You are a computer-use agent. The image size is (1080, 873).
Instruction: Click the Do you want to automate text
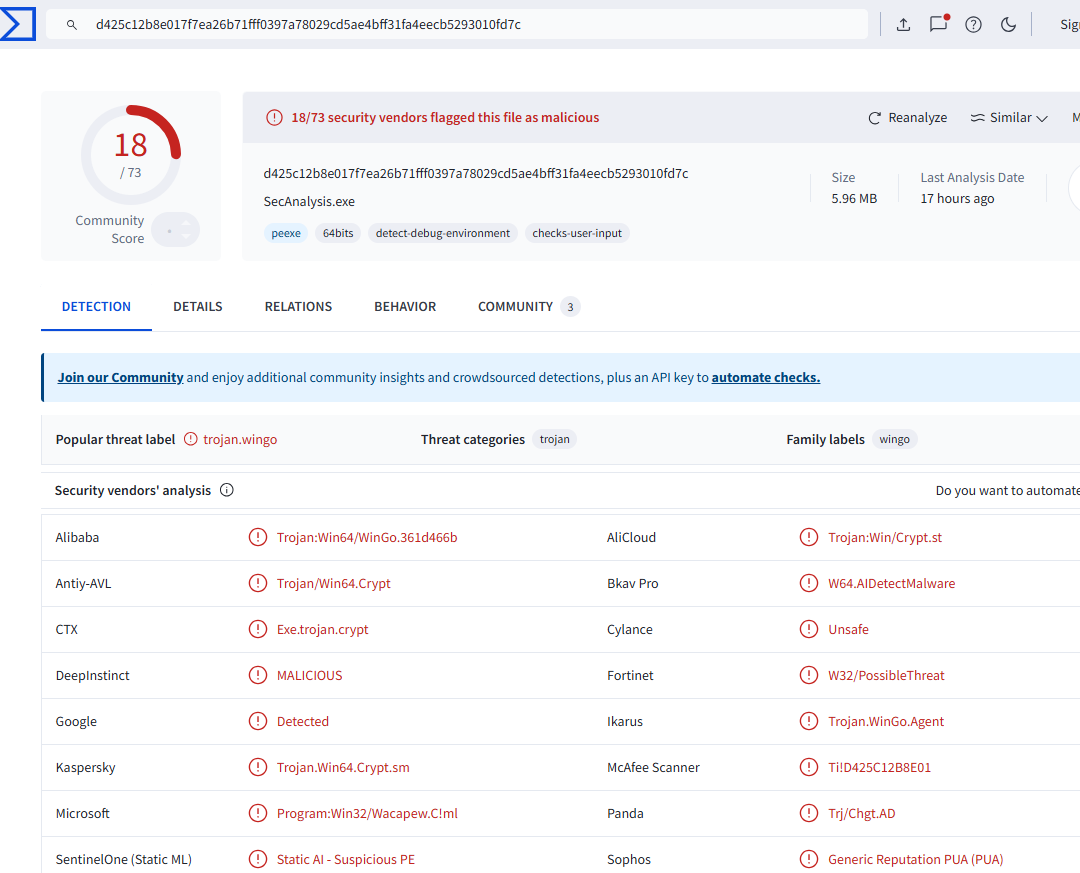tap(1008, 491)
